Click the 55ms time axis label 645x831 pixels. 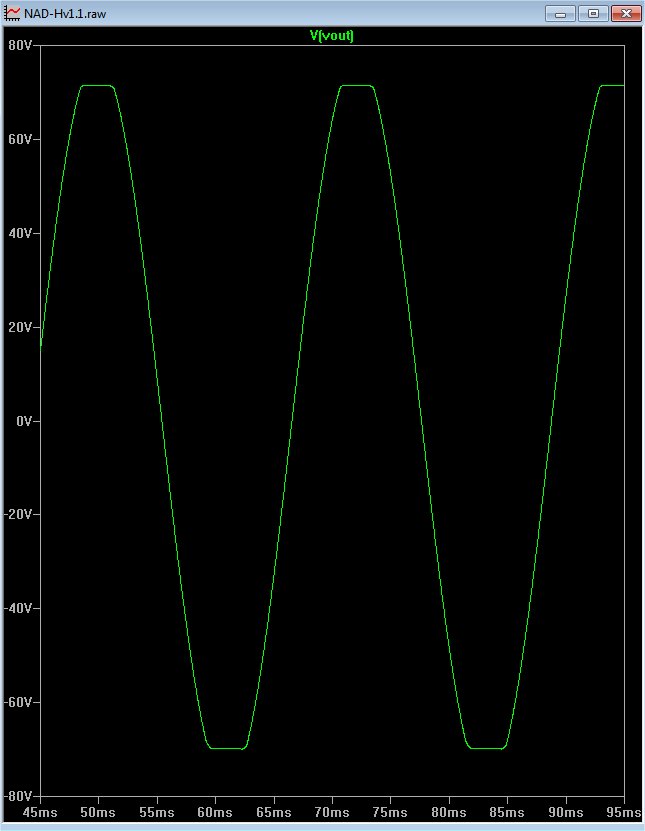pyautogui.click(x=157, y=812)
